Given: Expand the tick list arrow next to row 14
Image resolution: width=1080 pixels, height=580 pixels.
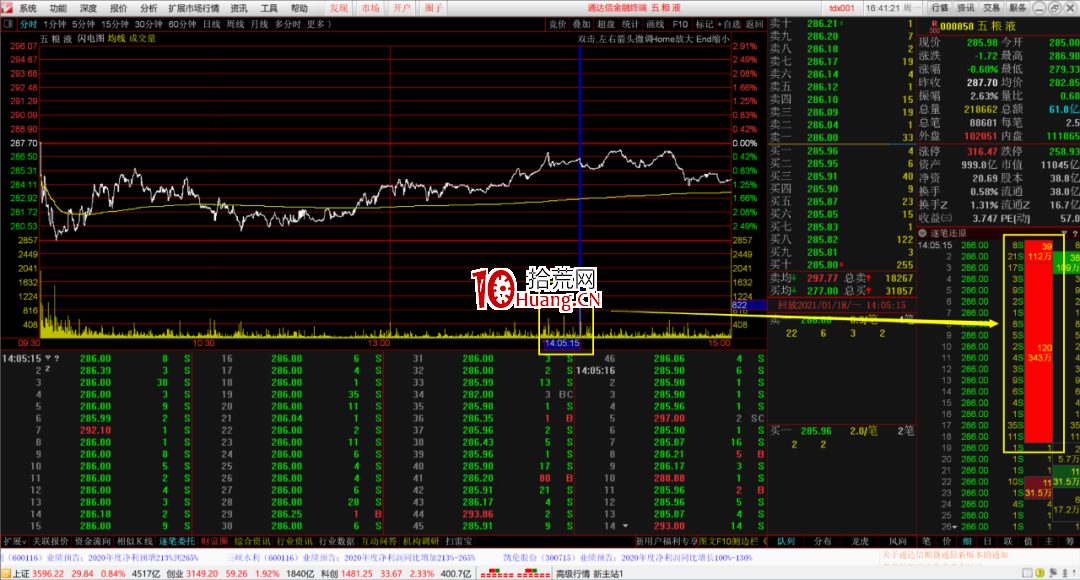Looking at the screenshot, I should (x=625, y=526).
